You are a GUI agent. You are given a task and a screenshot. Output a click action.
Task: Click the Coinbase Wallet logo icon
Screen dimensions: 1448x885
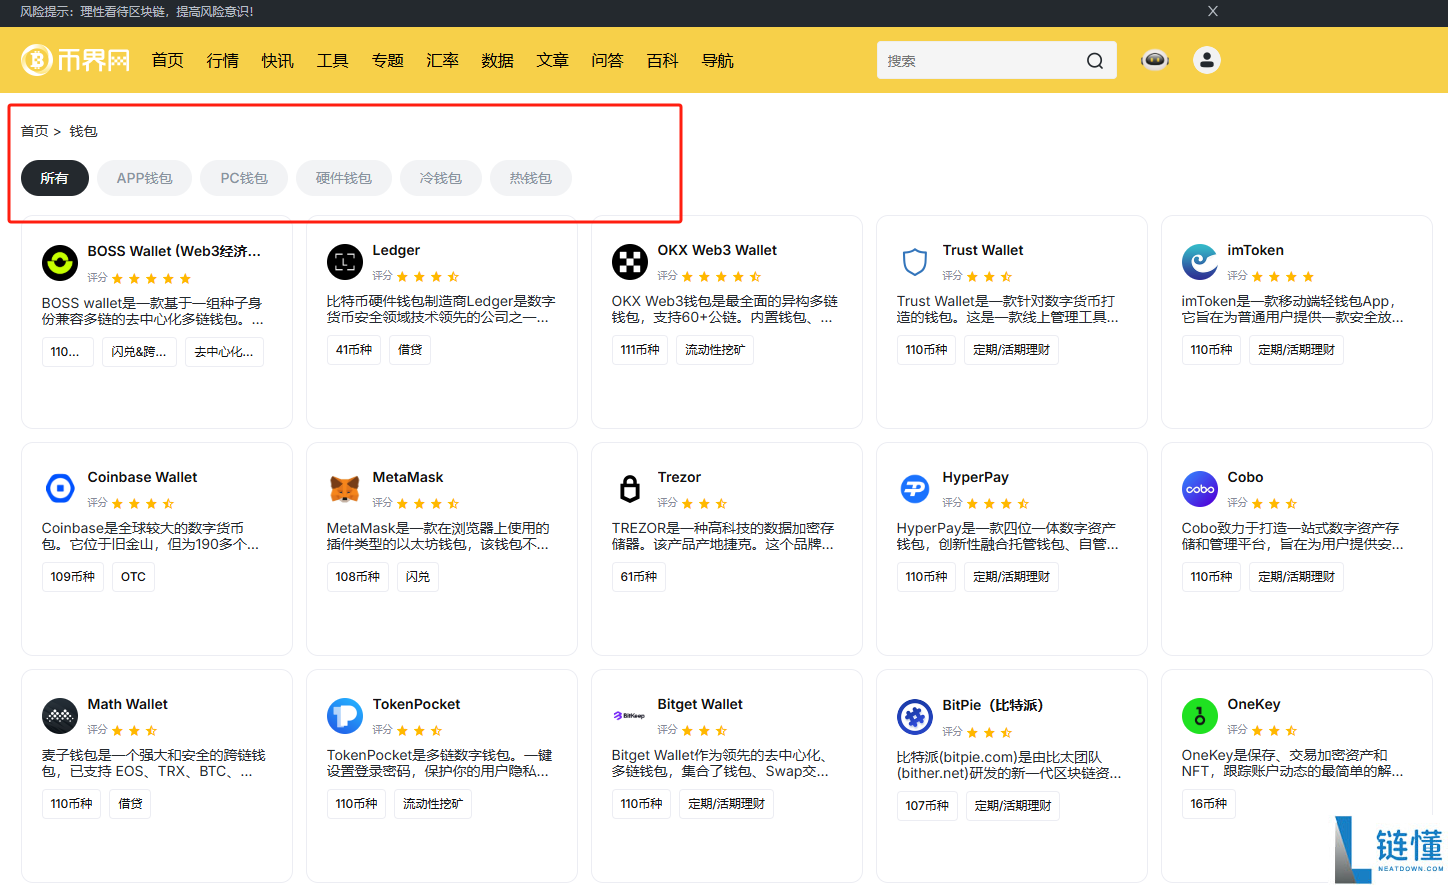click(60, 488)
